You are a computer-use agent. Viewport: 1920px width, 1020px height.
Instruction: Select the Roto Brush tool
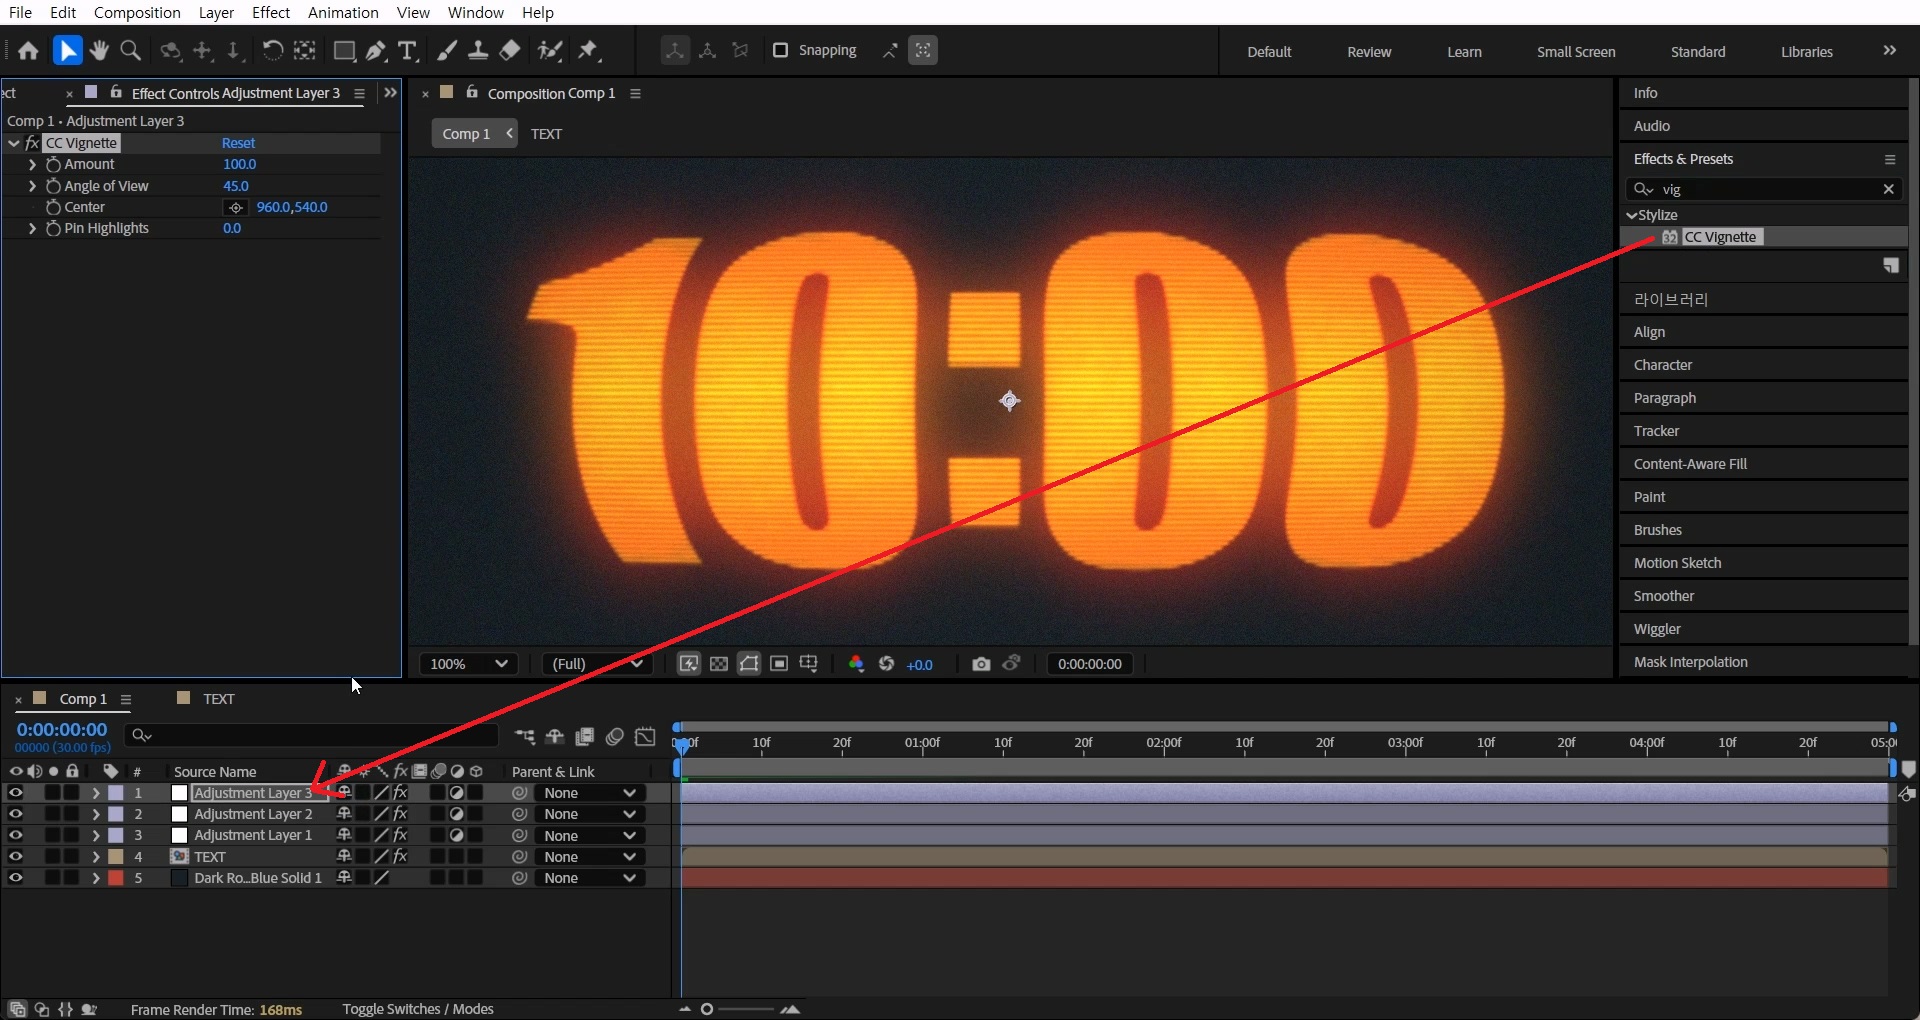550,51
